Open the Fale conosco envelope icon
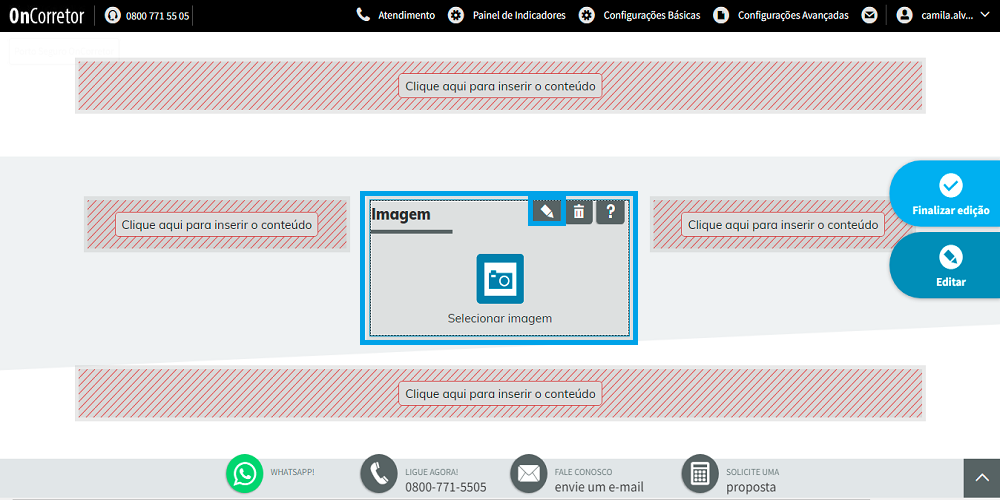The image size is (1000, 500). point(529,473)
